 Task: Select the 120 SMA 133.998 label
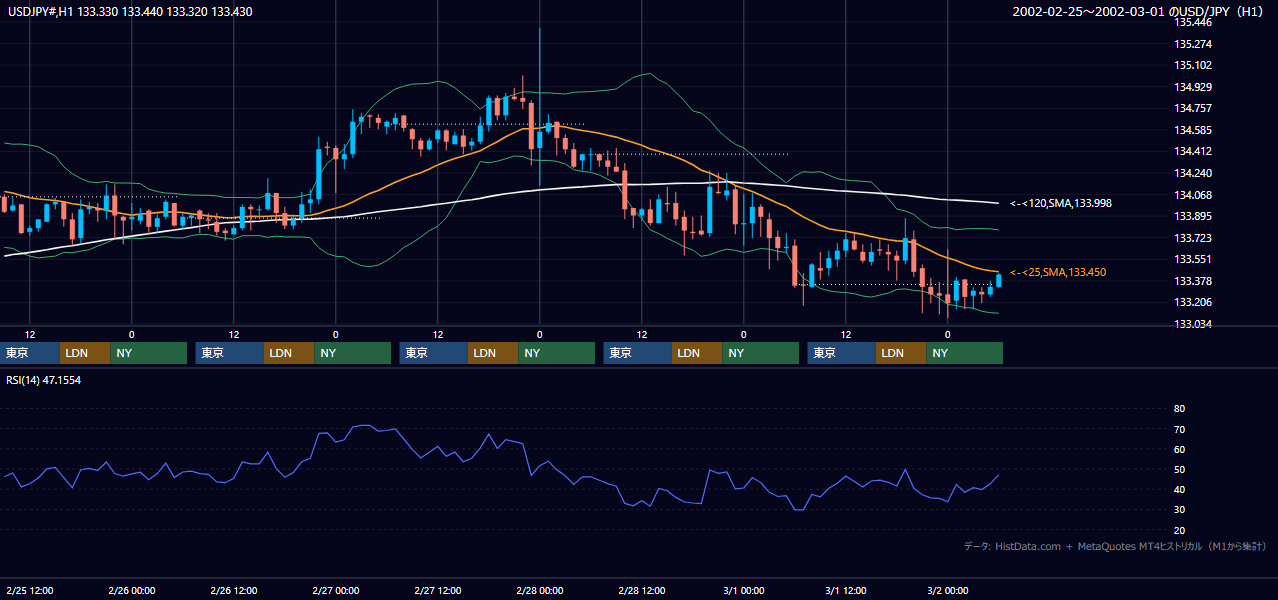click(1060, 203)
